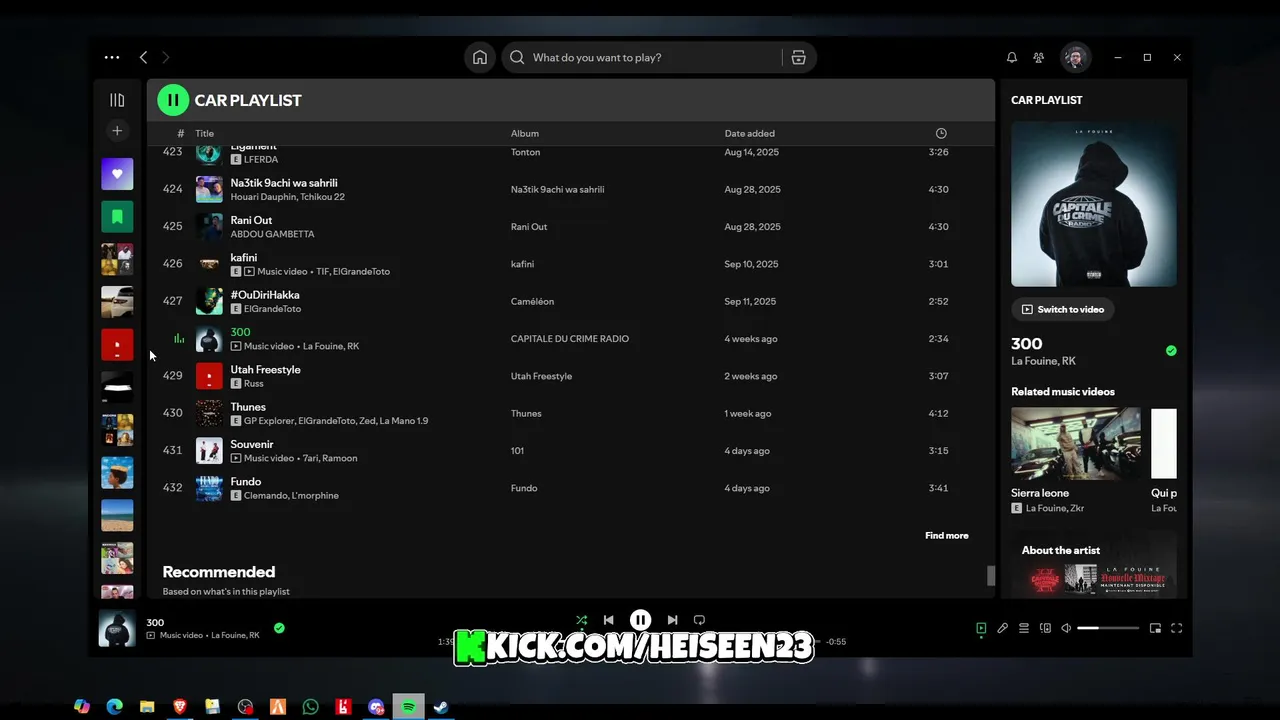This screenshot has height=720, width=1280.
Task: Open Brave browser in the taskbar
Action: [180, 707]
